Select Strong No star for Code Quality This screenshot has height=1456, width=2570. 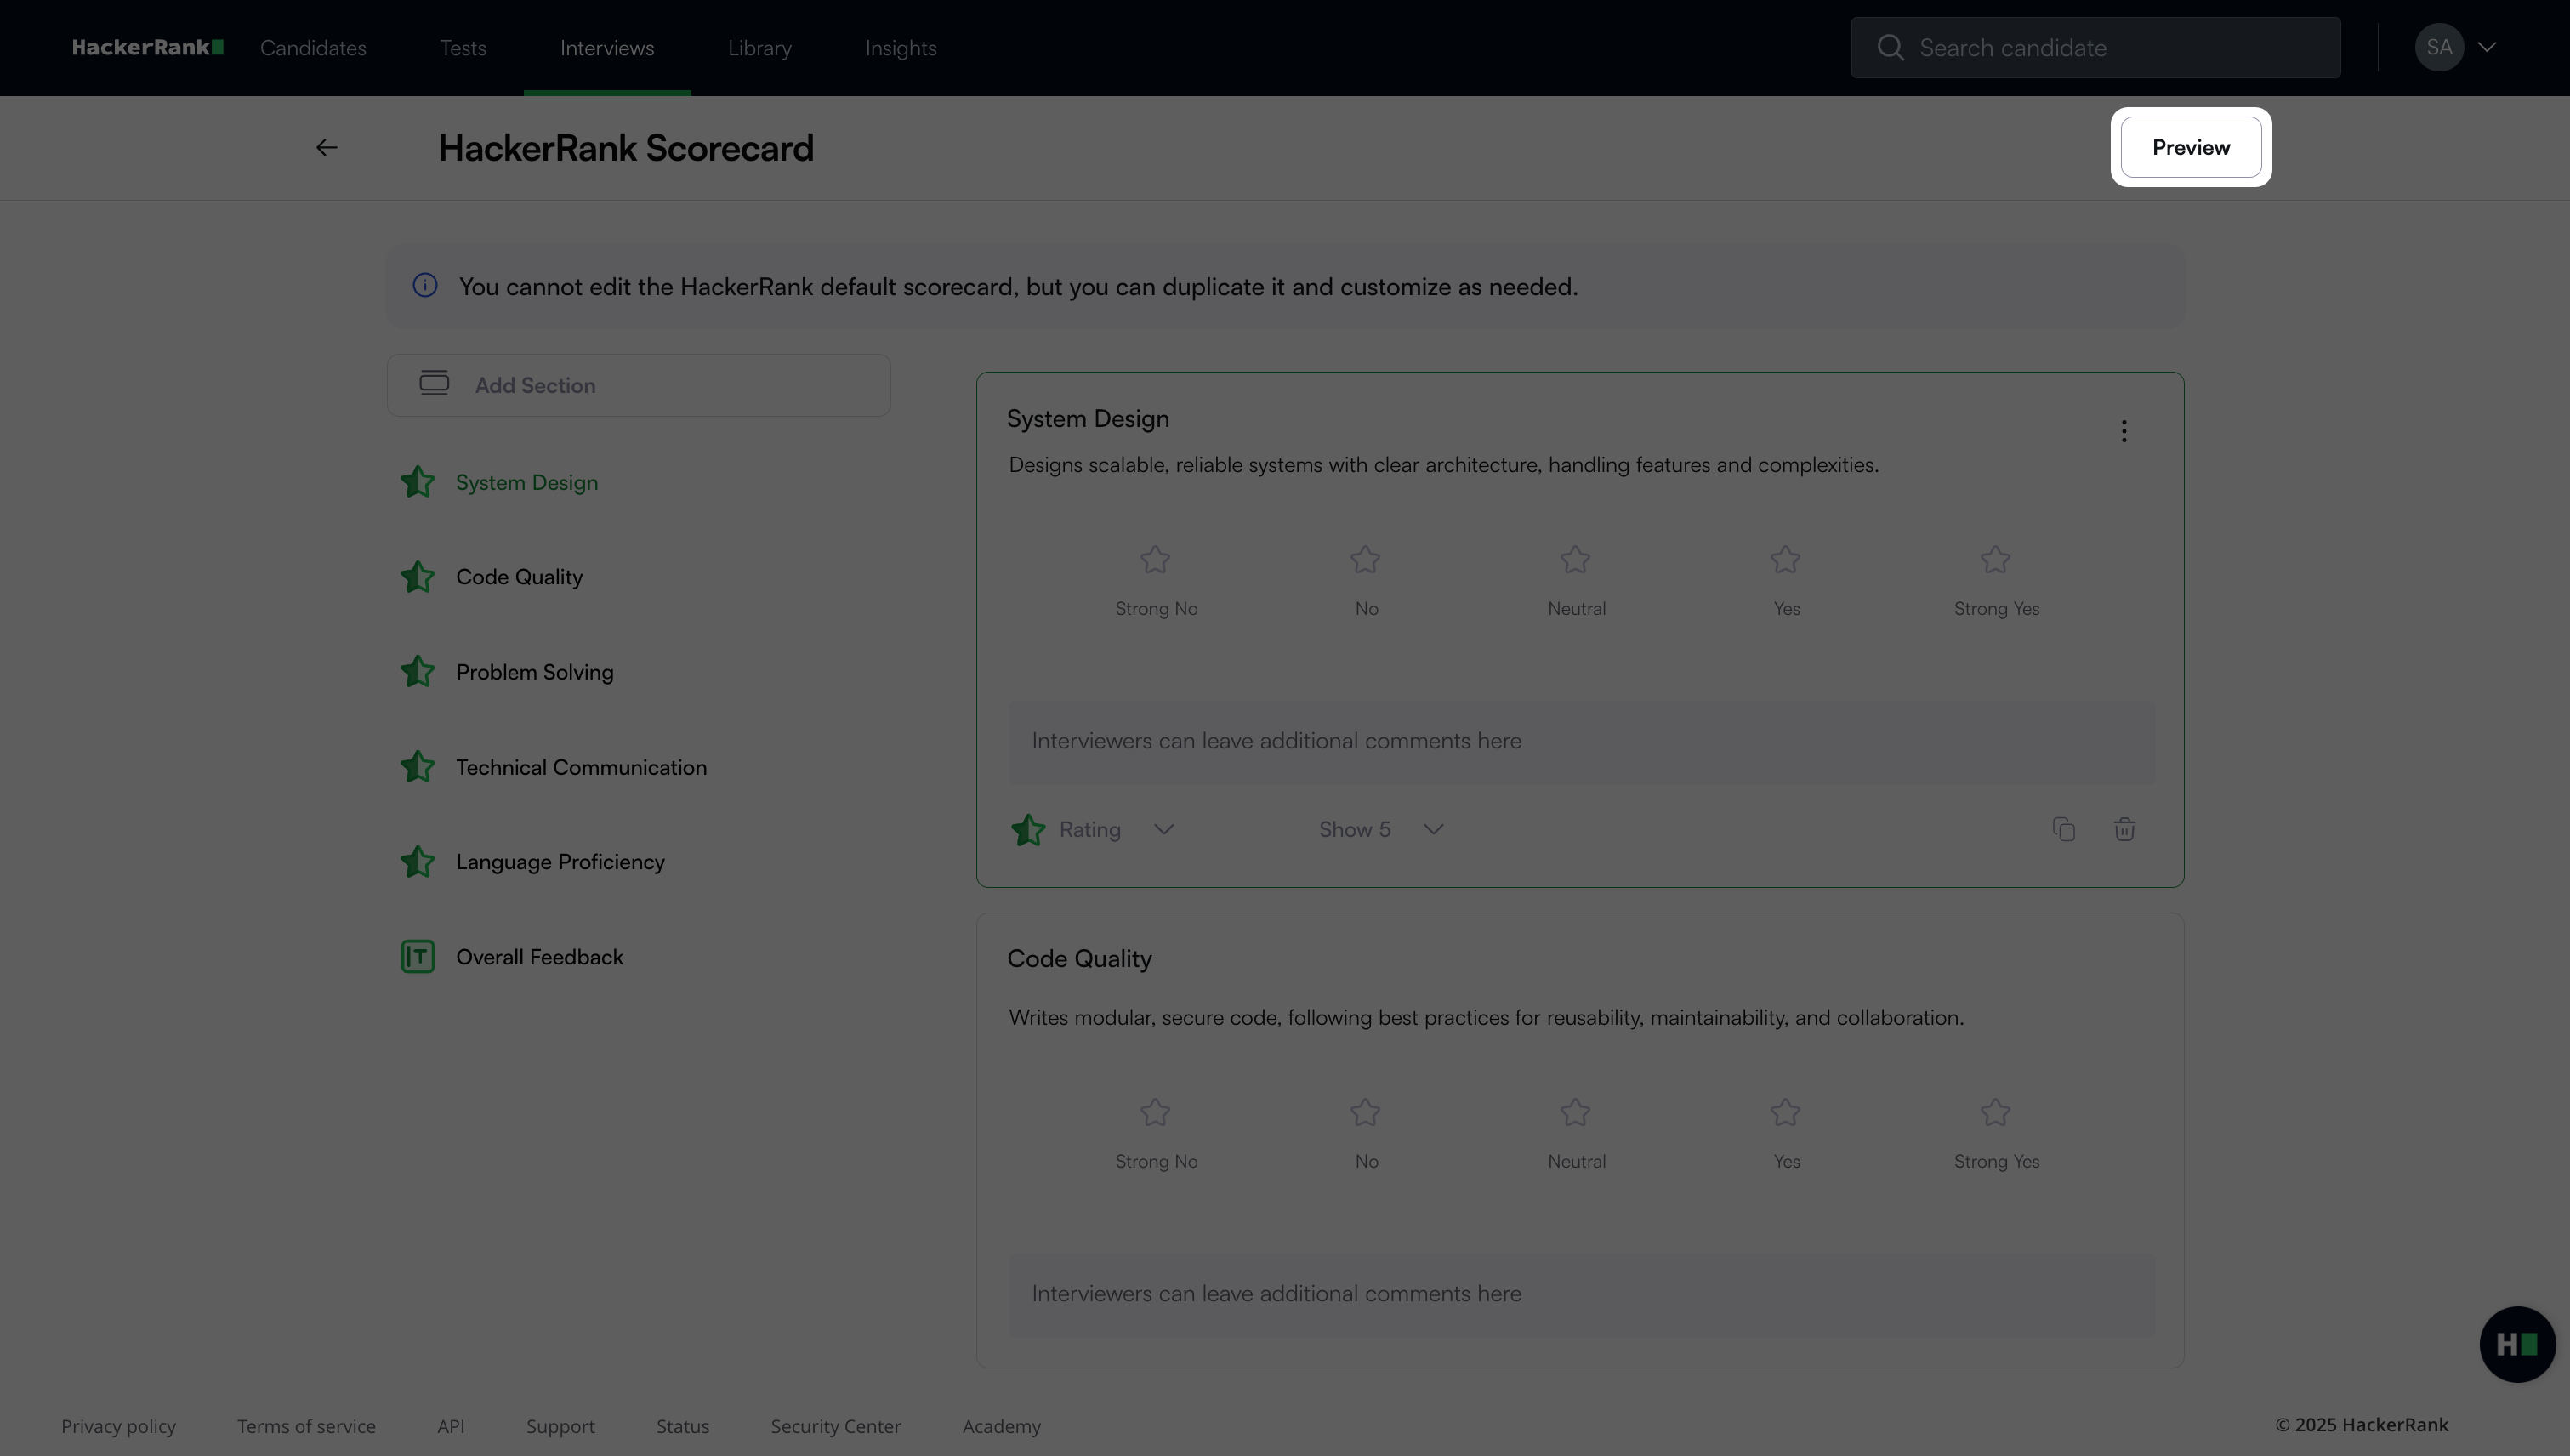[x=1155, y=1112]
